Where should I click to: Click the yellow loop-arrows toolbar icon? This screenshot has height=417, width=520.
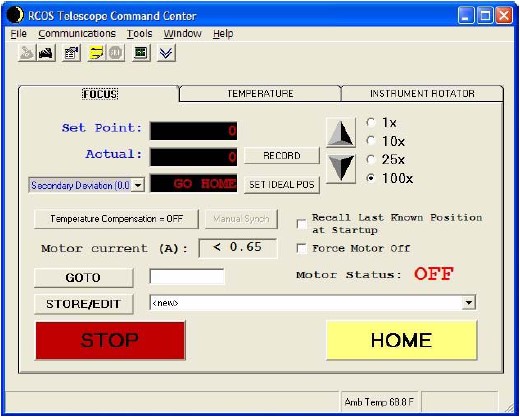click(96, 53)
